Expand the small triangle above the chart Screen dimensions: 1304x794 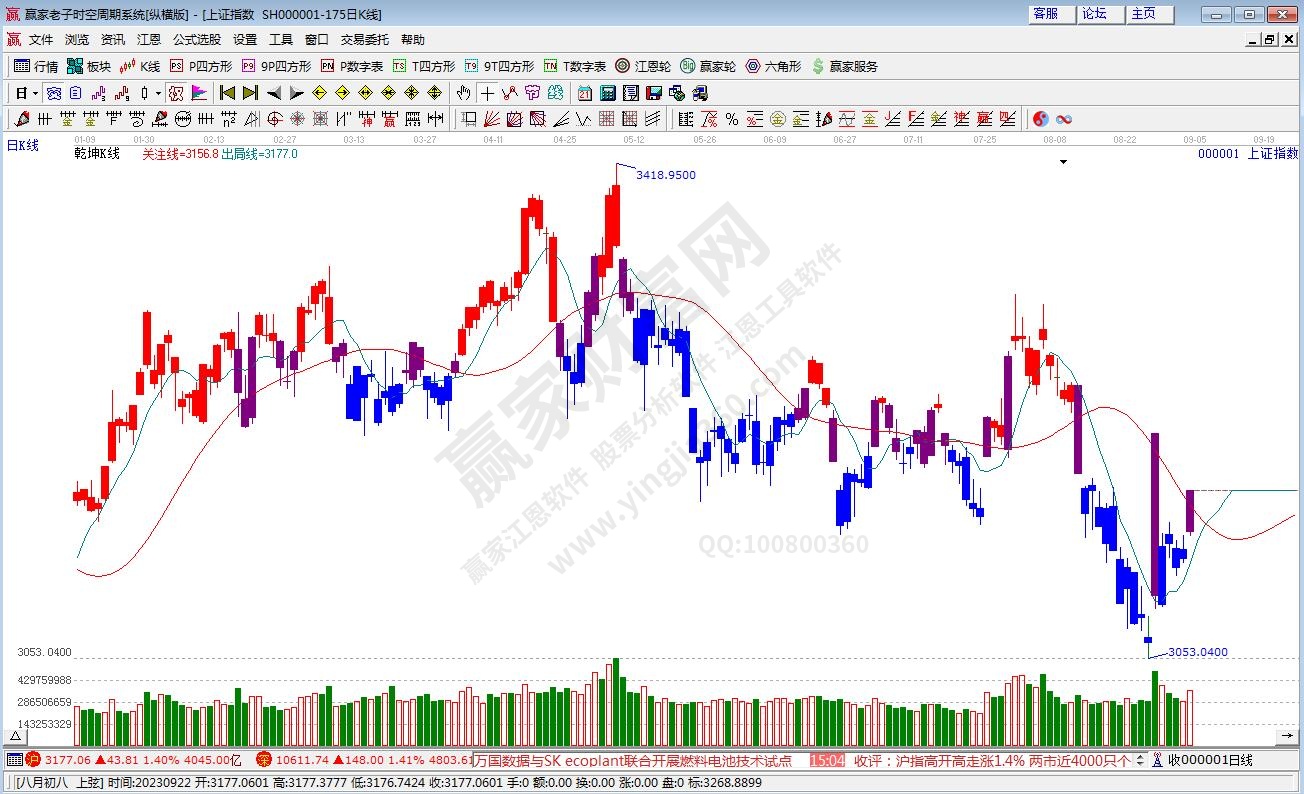pyautogui.click(x=1063, y=161)
